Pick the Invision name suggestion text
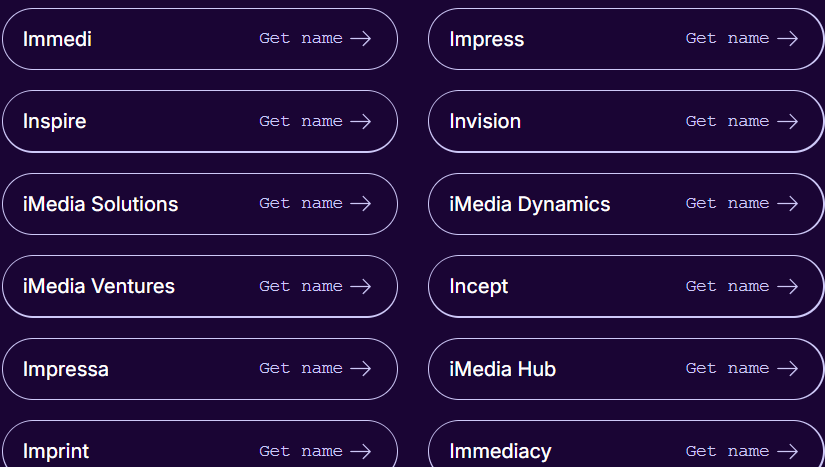Screen dimensions: 825x467 point(485,121)
